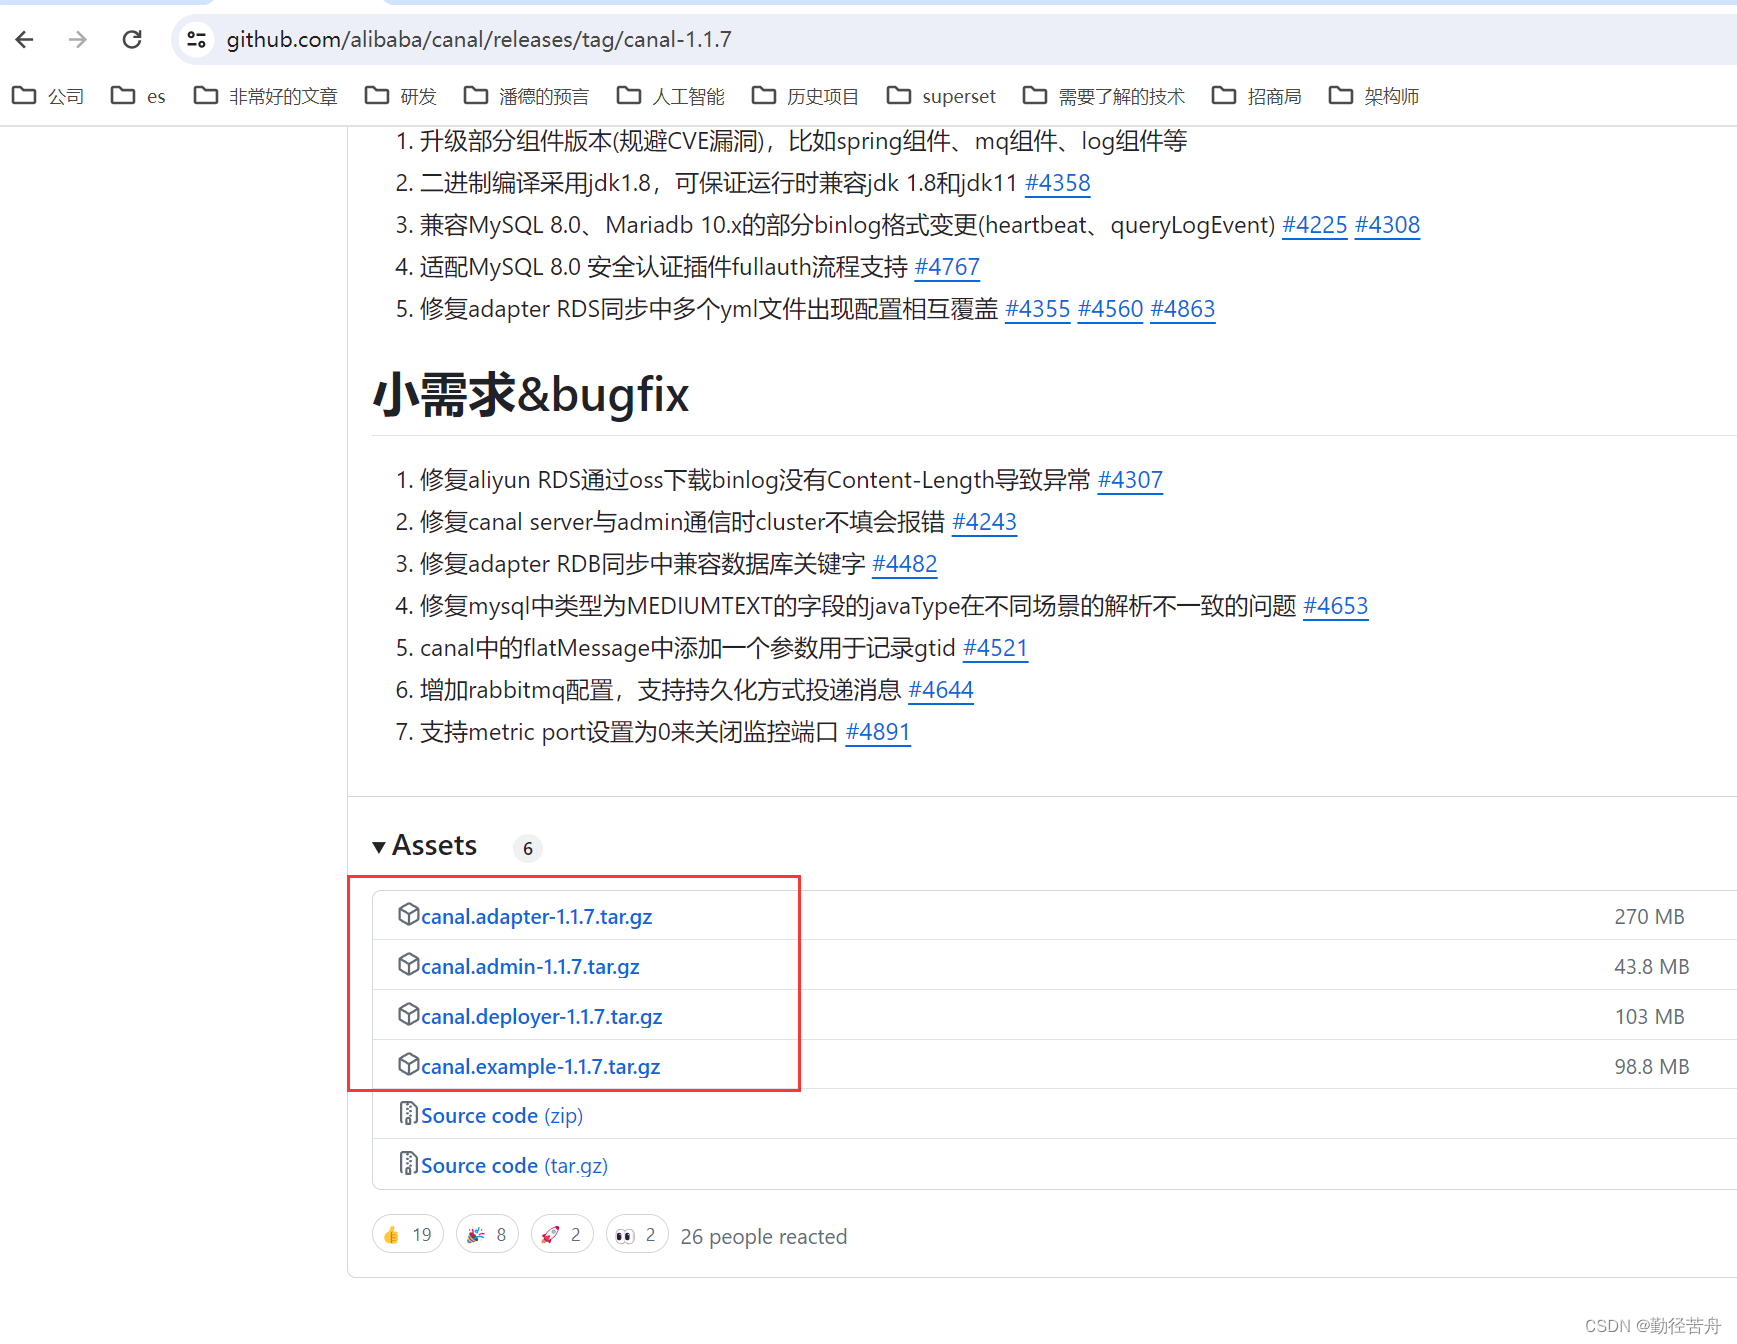1737x1344 pixels.
Task: Download Source code (zip)
Action: tap(502, 1115)
